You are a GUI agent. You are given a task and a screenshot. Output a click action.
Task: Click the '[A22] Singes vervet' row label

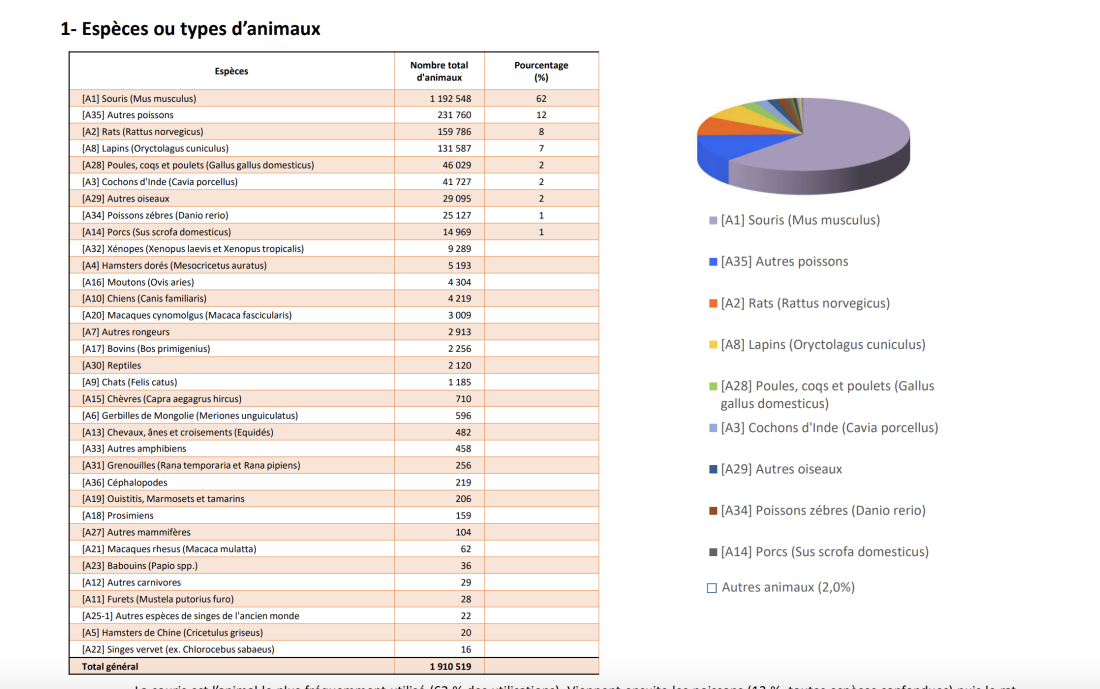pyautogui.click(x=178, y=650)
